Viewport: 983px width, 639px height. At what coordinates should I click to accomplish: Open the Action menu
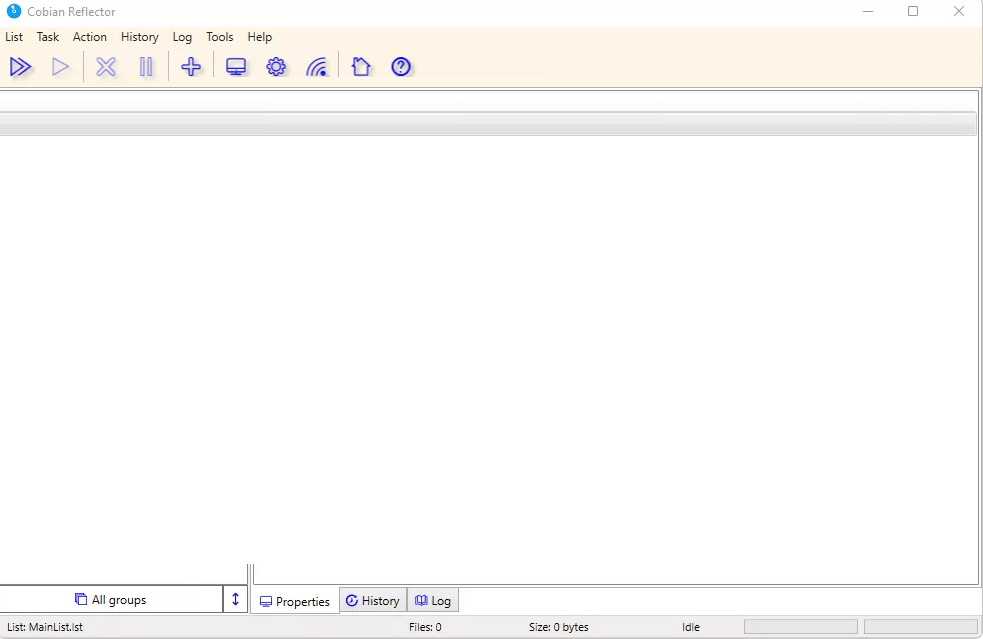click(x=90, y=37)
